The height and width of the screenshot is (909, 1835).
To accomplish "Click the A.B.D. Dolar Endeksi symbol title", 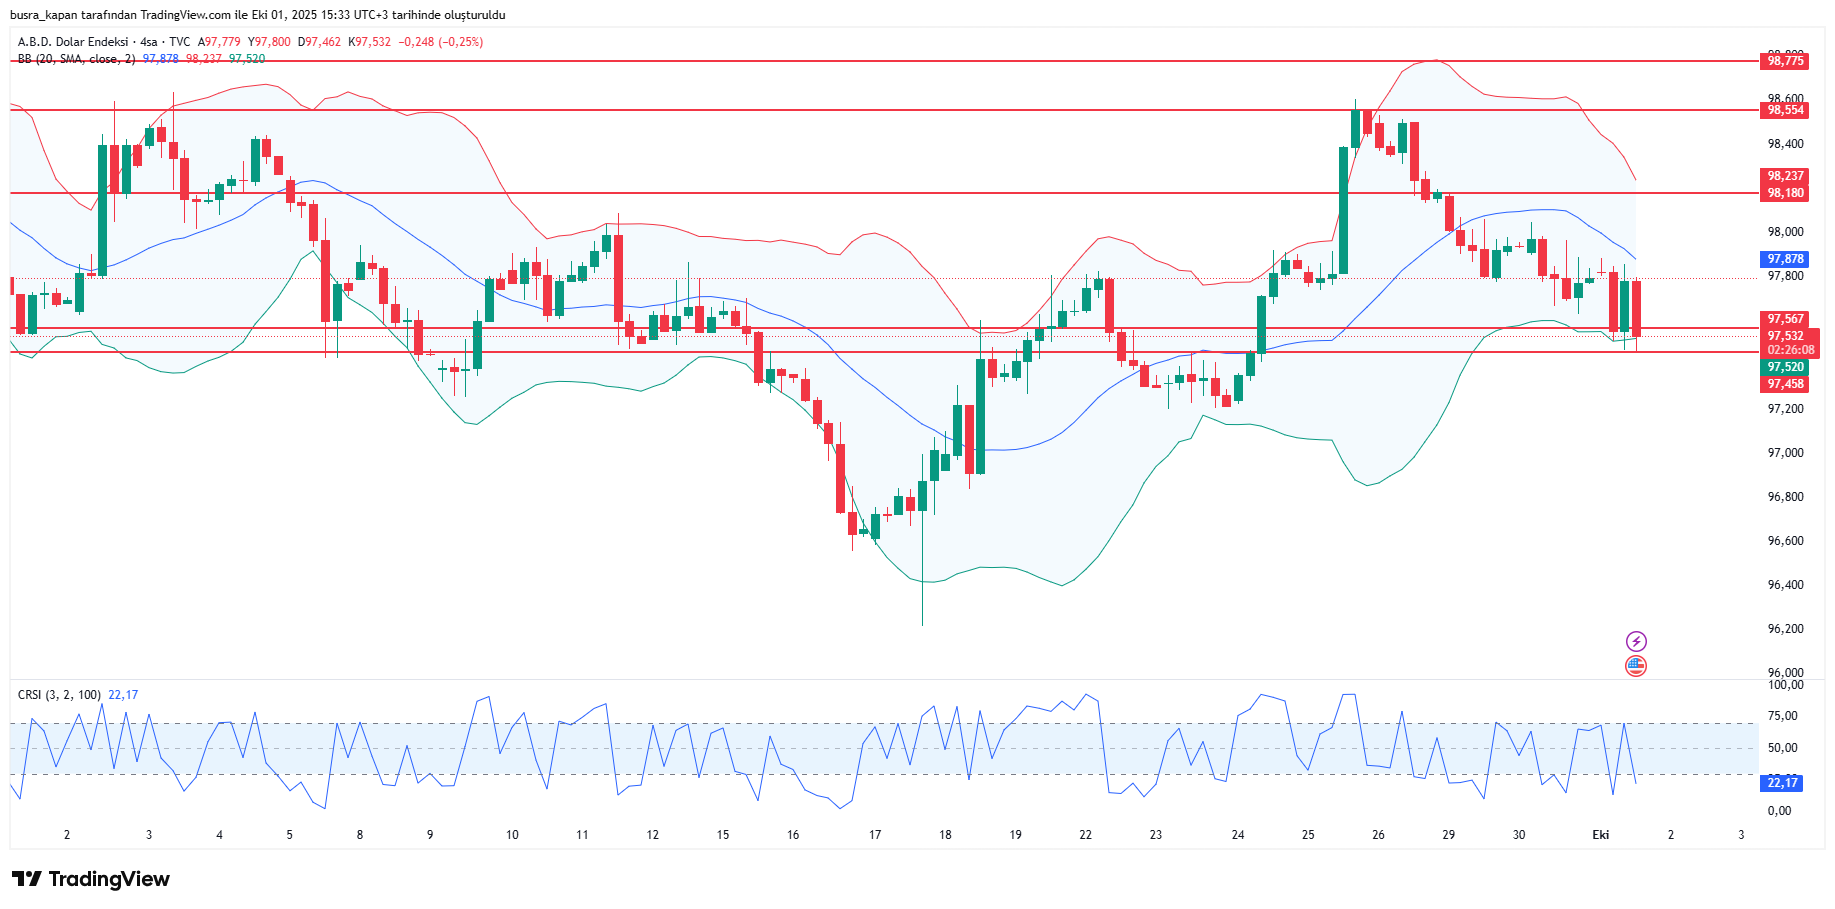I will pos(73,42).
